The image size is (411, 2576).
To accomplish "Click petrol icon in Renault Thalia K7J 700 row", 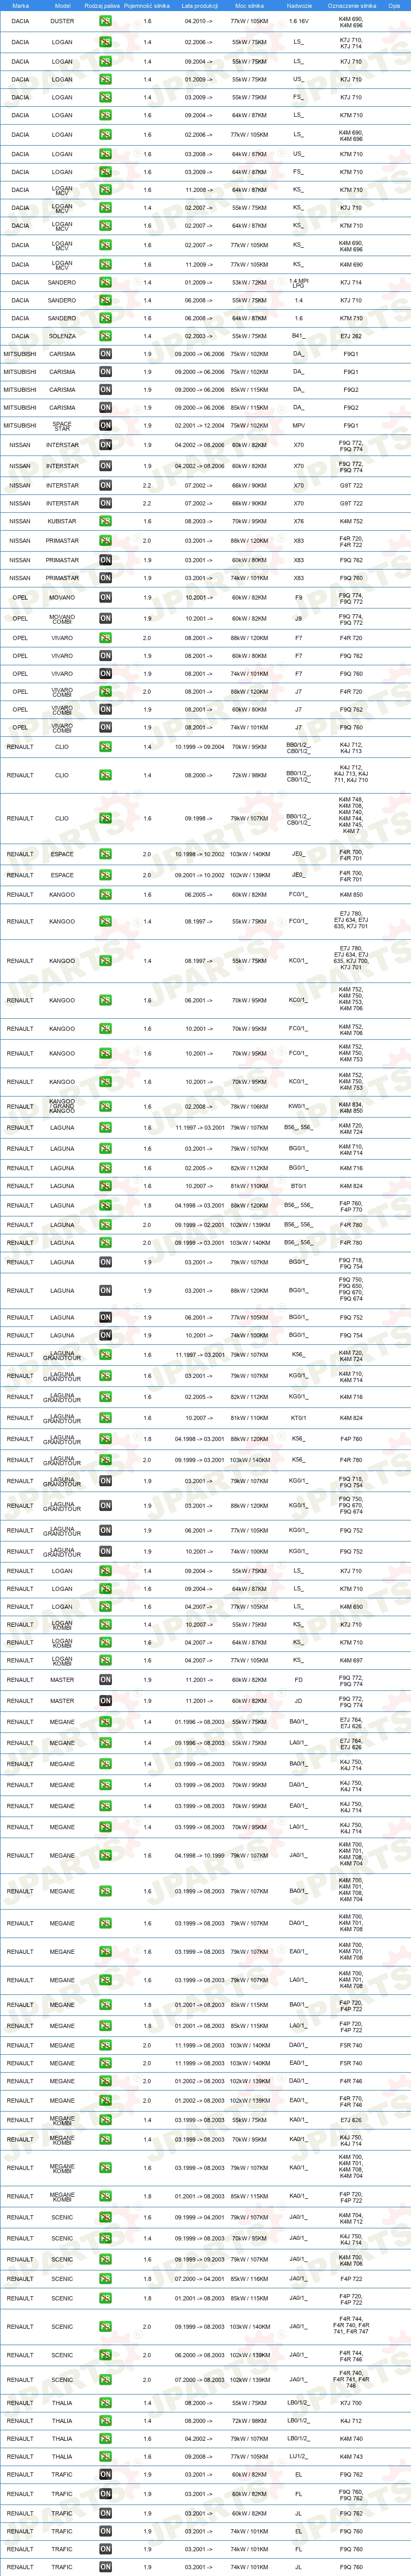I will [105, 2403].
